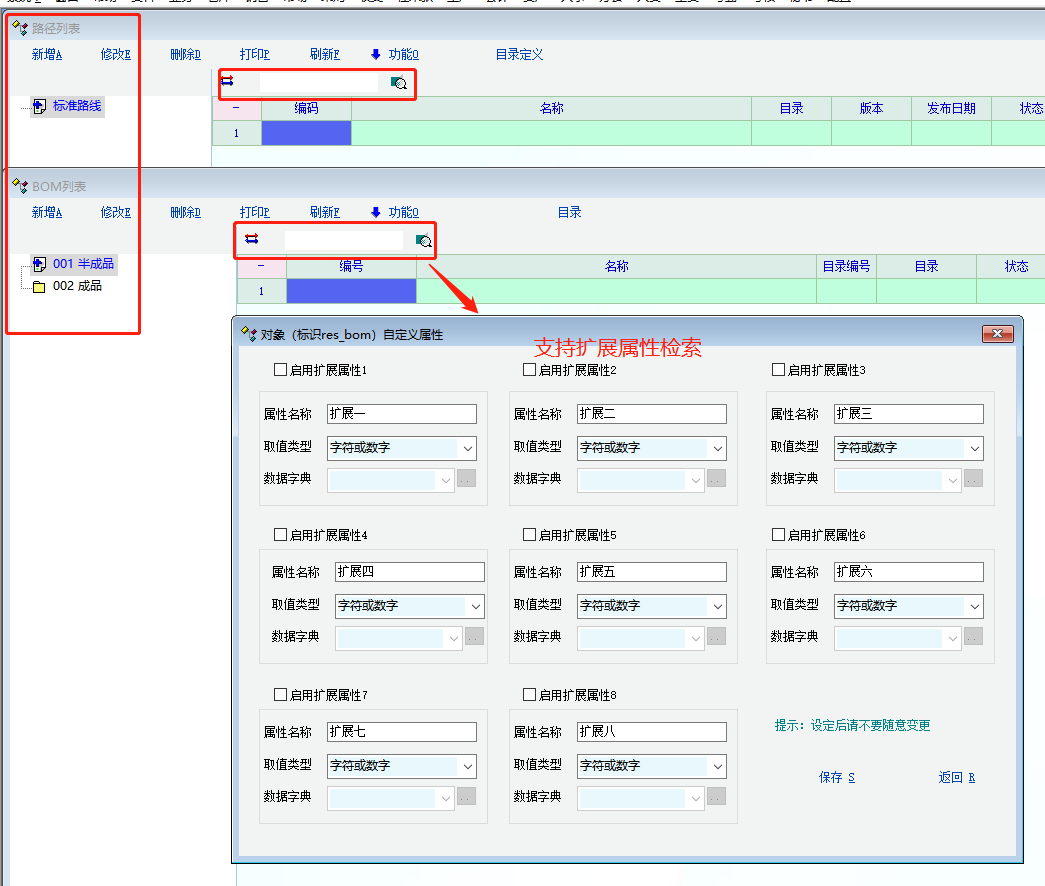1045x886 pixels.
Task: Check the 启用扩展属性8 checkbox
Action: point(530,694)
